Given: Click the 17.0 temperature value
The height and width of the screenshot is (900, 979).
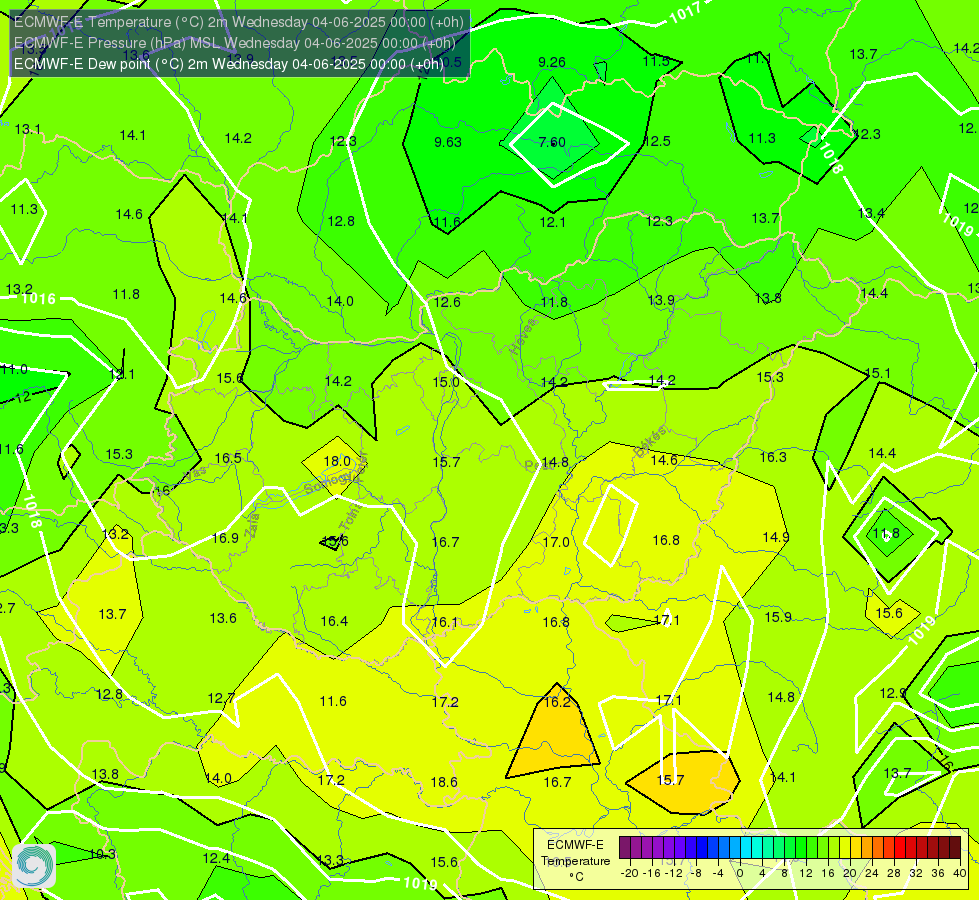Looking at the screenshot, I should (x=556, y=541).
